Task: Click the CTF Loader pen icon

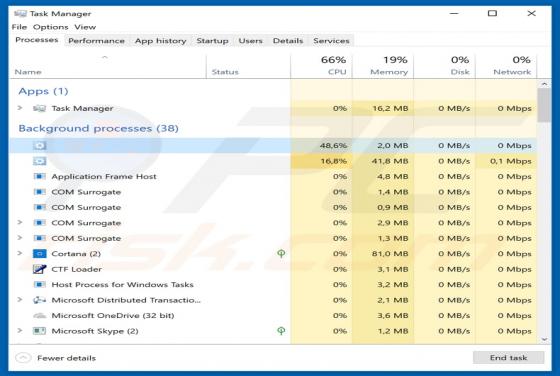Action: (x=39, y=269)
